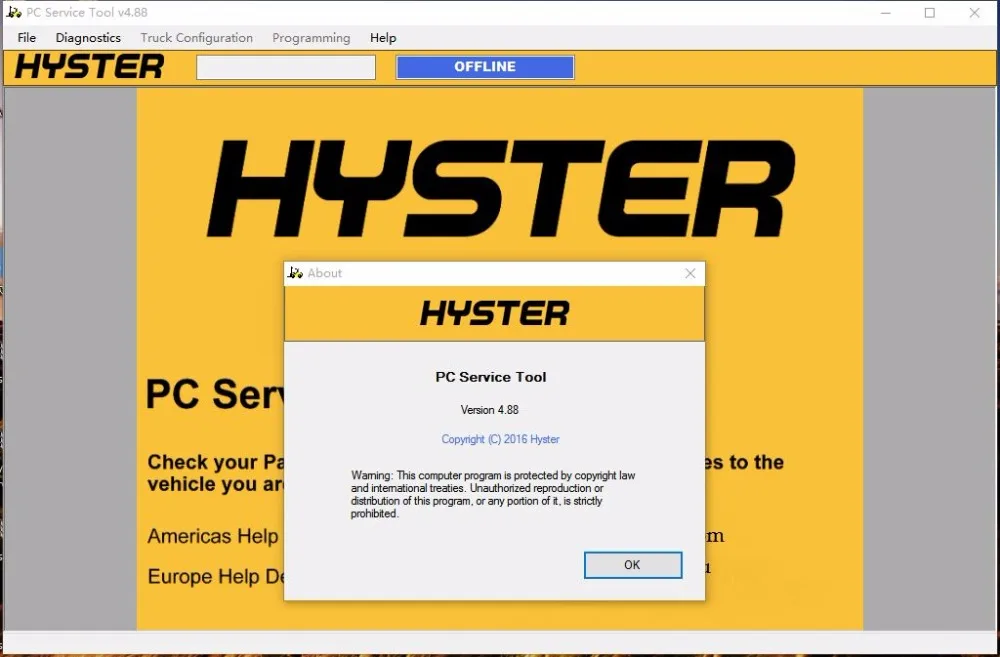Click the empty field beside the Hyster logo
This screenshot has height=657, width=1000.
tap(286, 68)
